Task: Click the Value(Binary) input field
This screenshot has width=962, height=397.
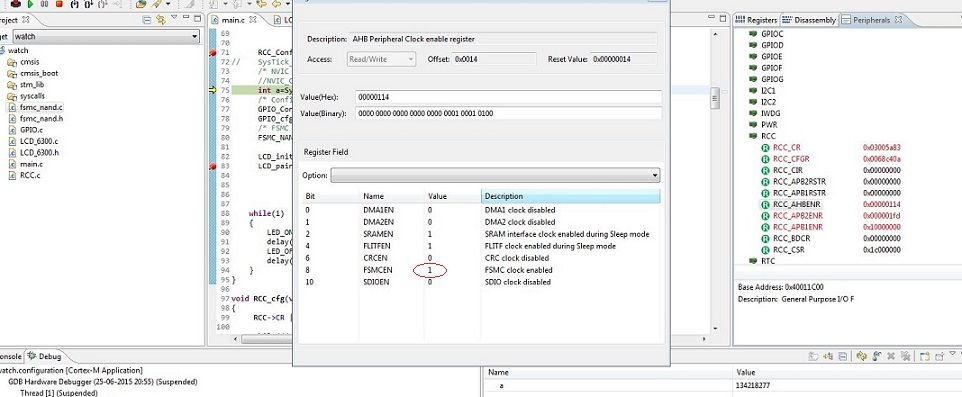Action: pyautogui.click(x=508, y=114)
